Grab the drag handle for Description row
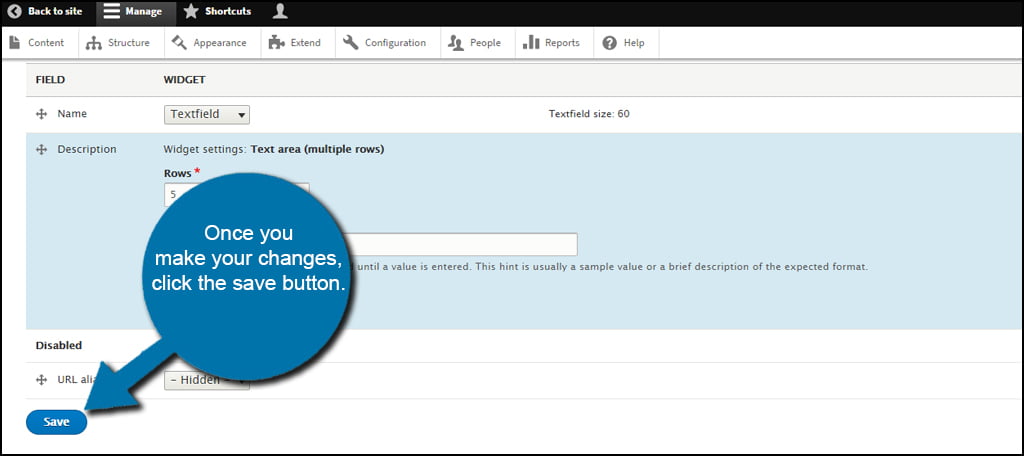Image resolution: width=1024 pixels, height=456 pixels. coord(41,150)
